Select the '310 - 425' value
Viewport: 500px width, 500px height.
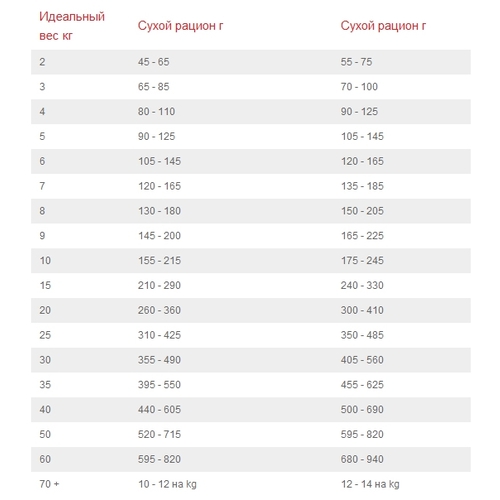(159, 335)
